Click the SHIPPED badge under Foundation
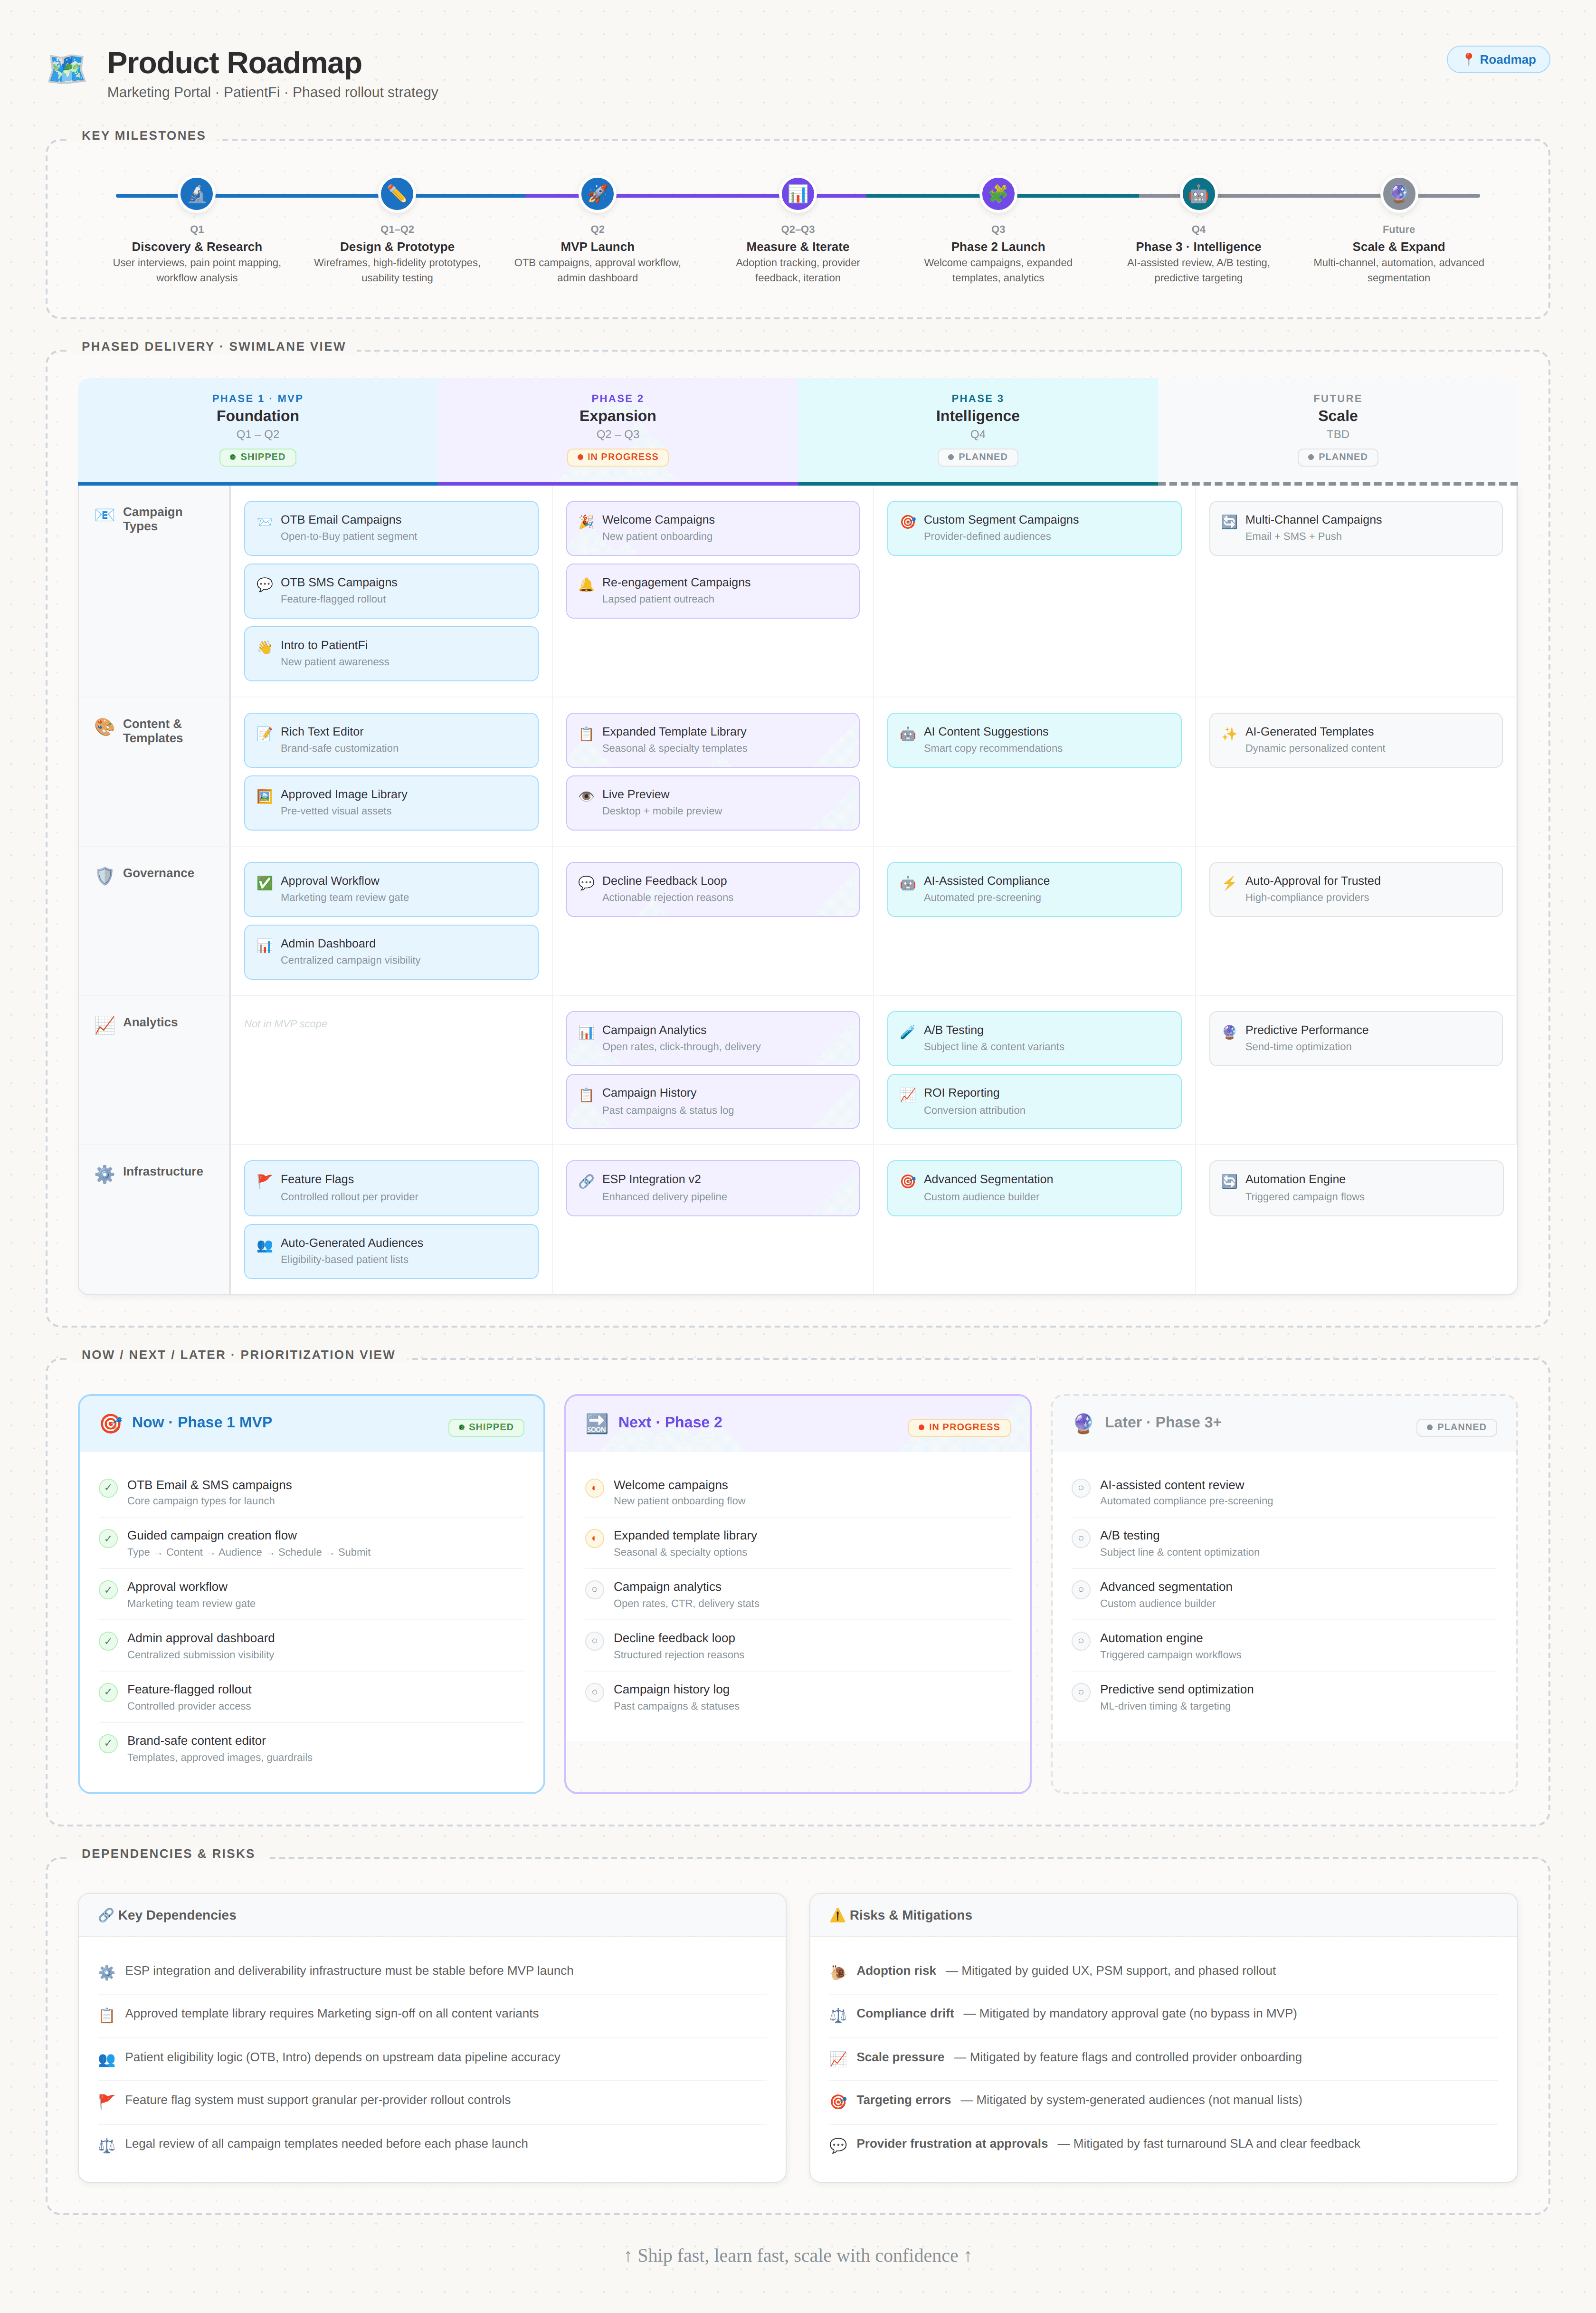Viewport: 1596px width, 2313px height. [x=258, y=457]
